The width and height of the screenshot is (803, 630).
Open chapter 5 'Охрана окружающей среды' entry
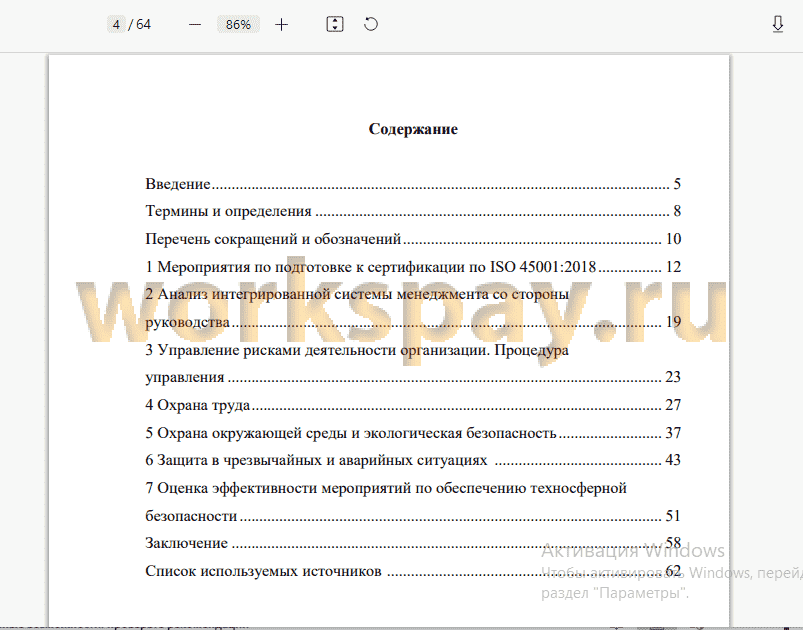tap(413, 433)
